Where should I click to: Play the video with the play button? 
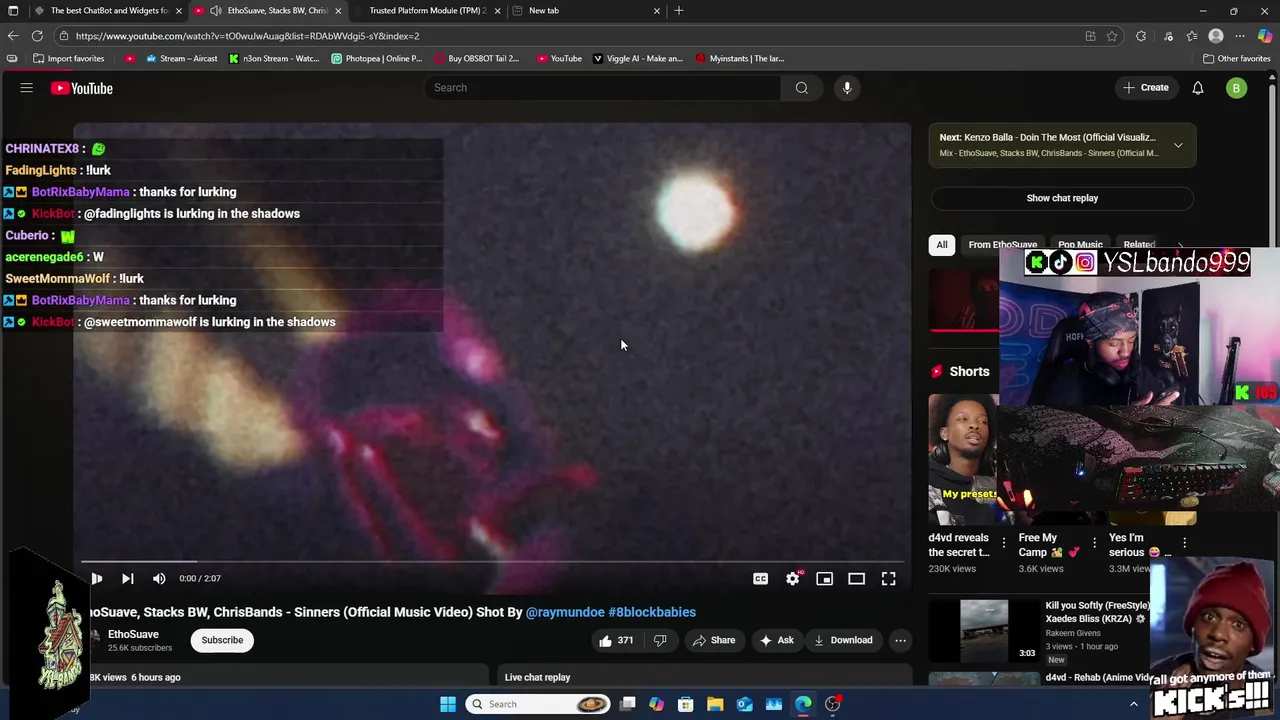click(x=96, y=578)
